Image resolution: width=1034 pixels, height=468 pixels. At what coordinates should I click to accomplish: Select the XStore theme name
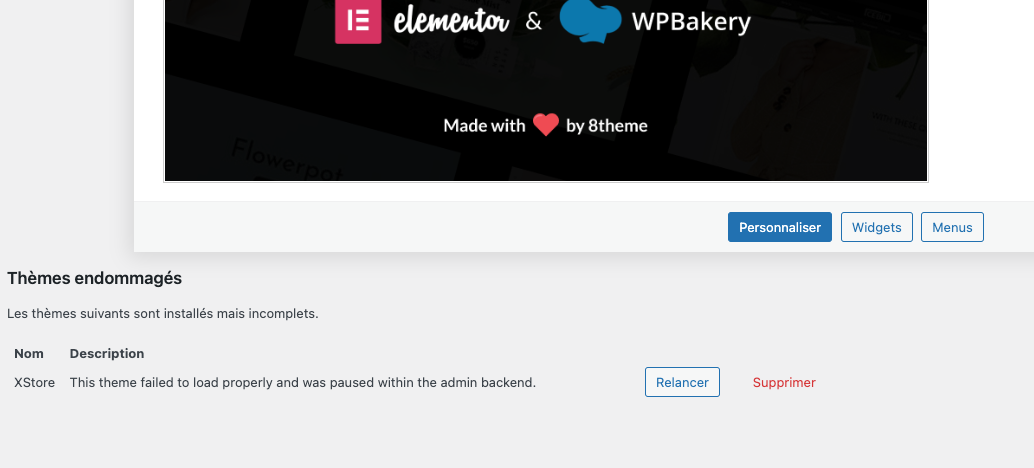(34, 382)
